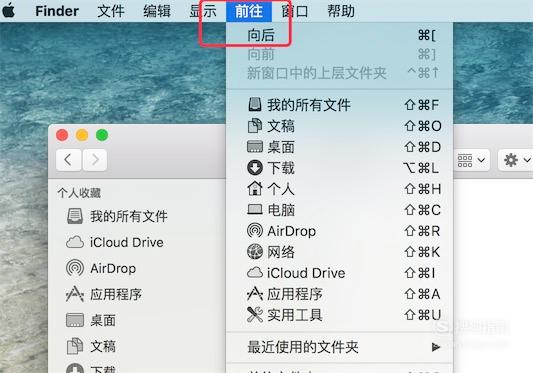Select the Home house icon item
Viewport: 533px width, 373px height.
point(255,189)
